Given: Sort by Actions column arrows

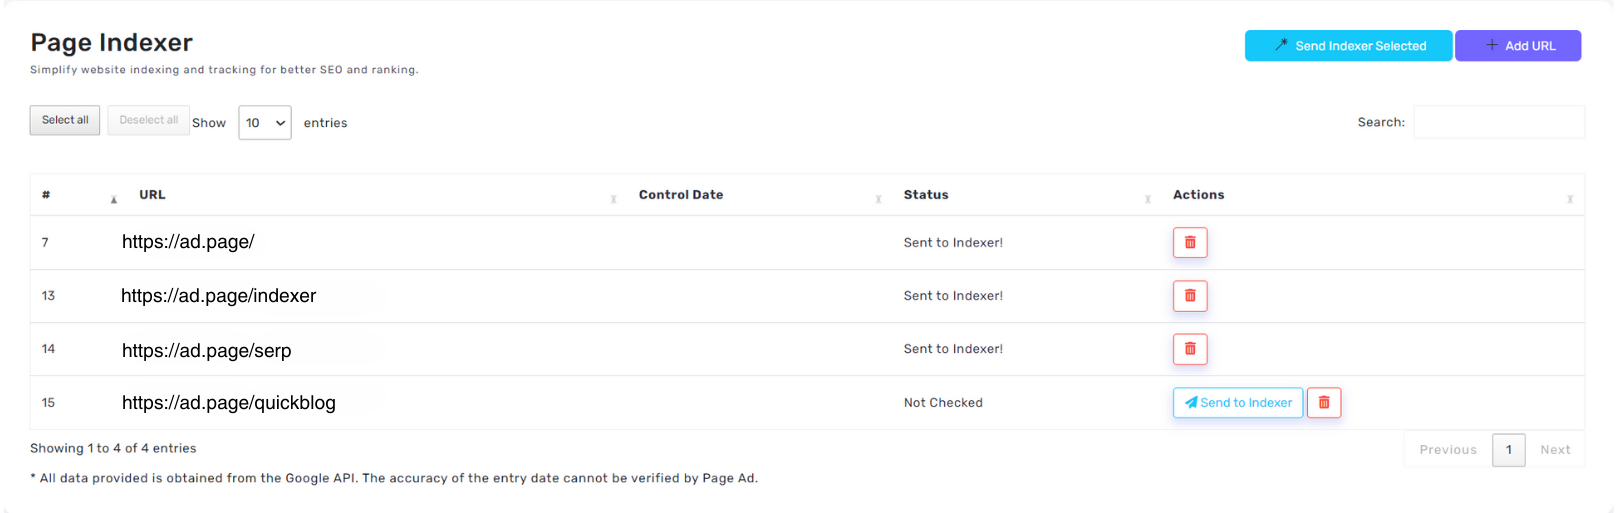Looking at the screenshot, I should pyautogui.click(x=1569, y=199).
